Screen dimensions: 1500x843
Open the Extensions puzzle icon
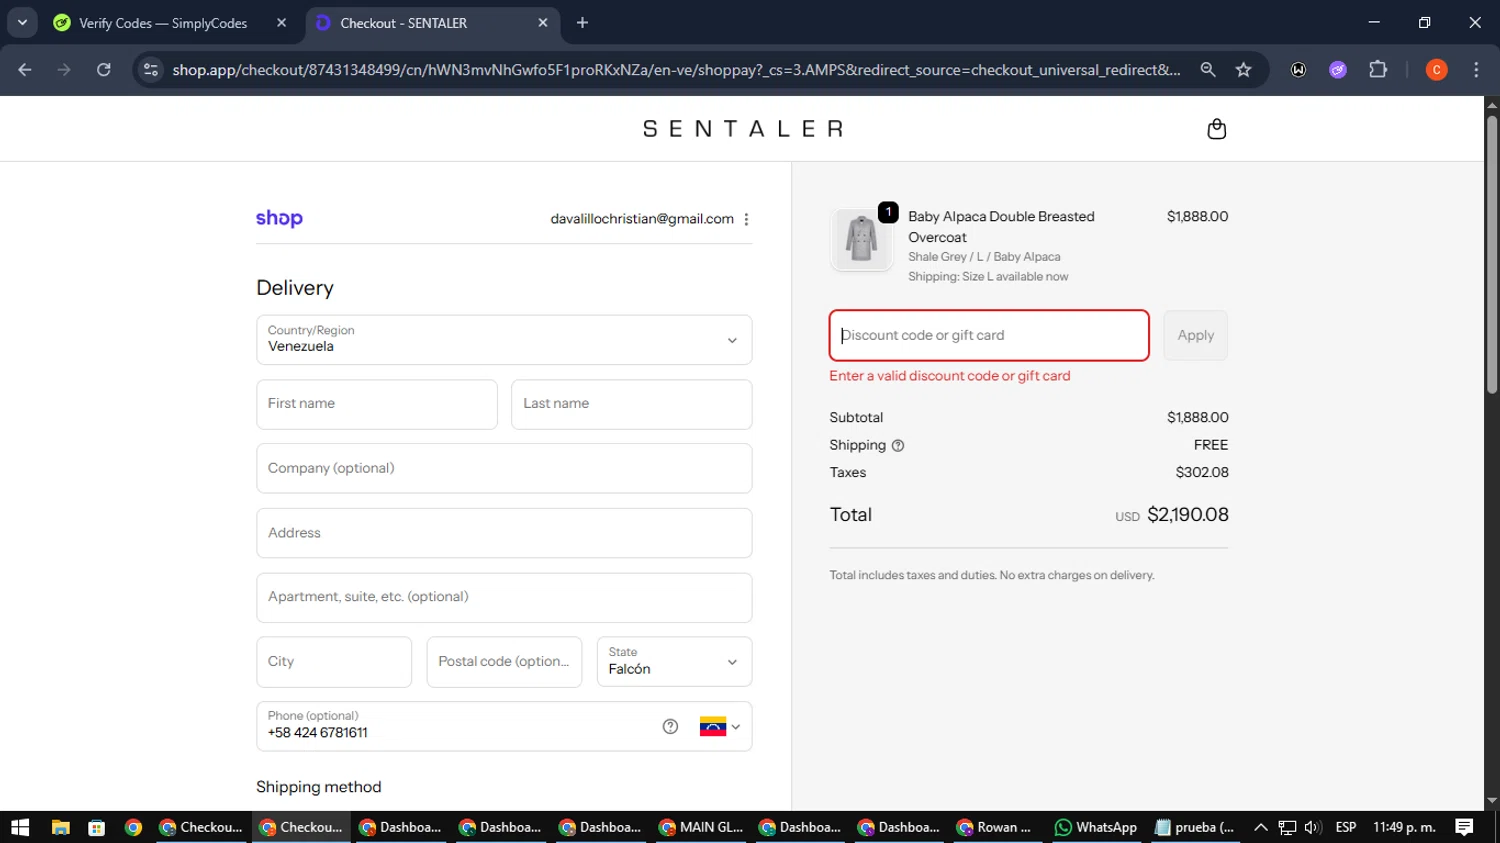(1378, 70)
